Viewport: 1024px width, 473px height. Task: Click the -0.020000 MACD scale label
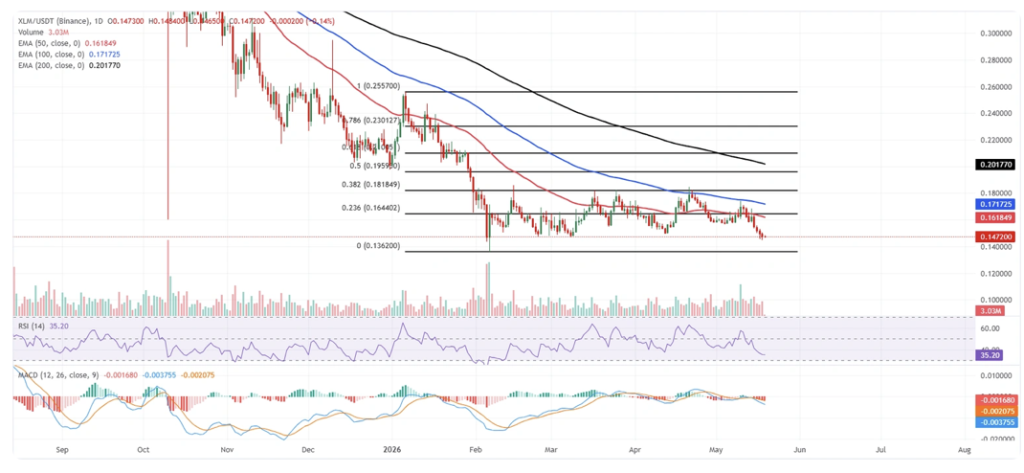coord(995,441)
